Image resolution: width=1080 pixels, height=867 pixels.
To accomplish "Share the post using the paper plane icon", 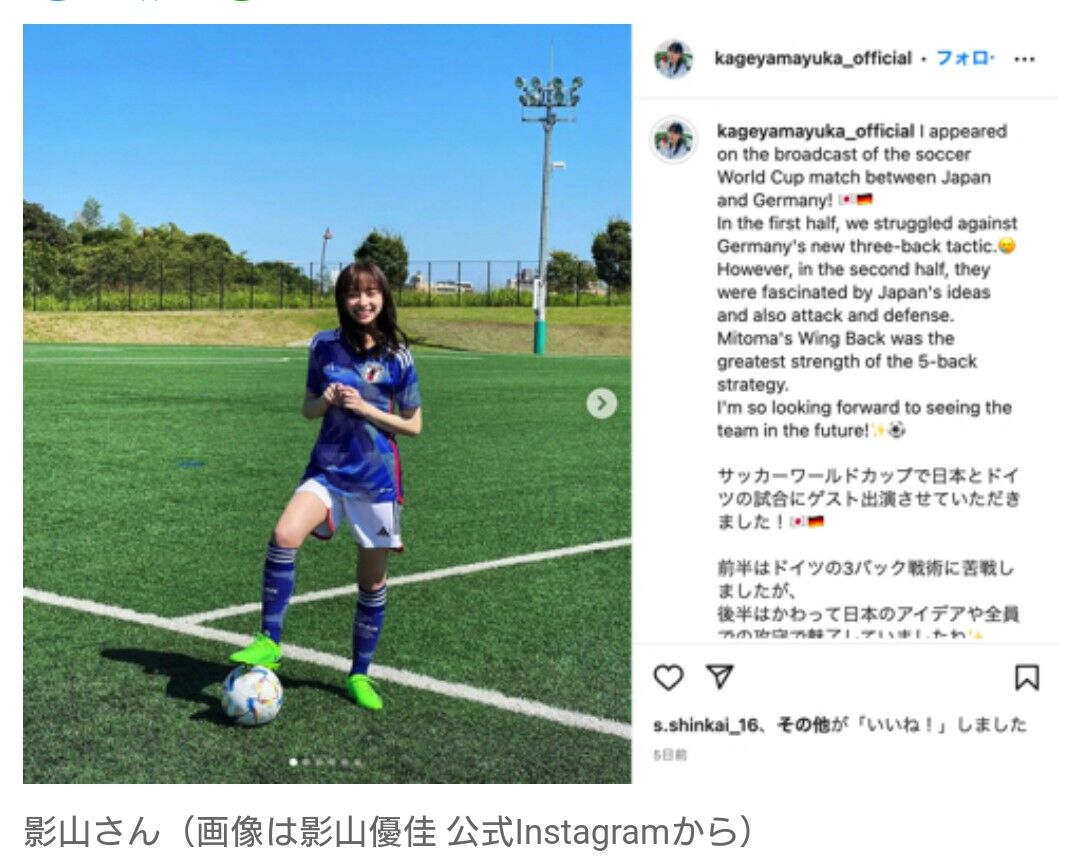I will (x=720, y=676).
